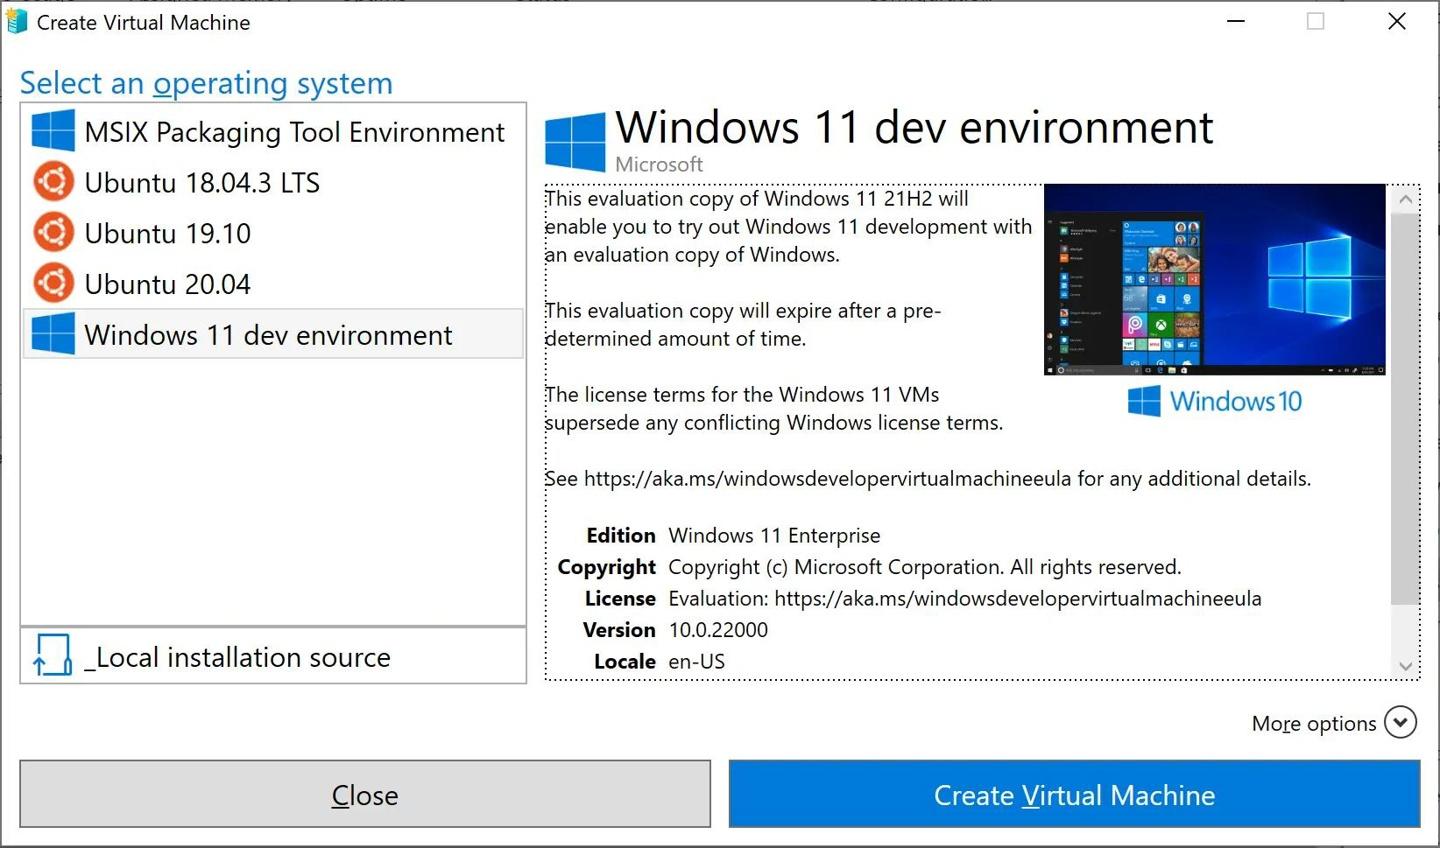Click the Create Virtual Machine button
Screen dimensions: 1440x848
click(1073, 794)
